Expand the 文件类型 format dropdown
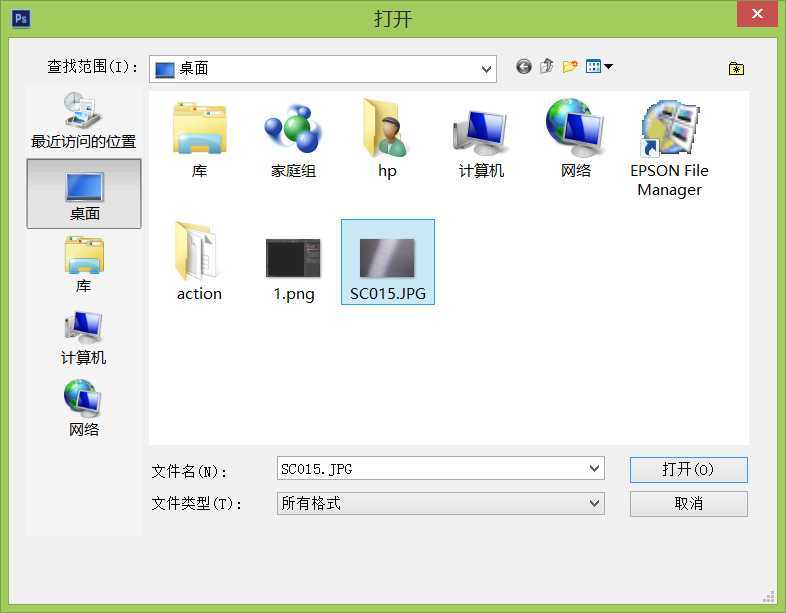The image size is (786, 613). tap(595, 504)
